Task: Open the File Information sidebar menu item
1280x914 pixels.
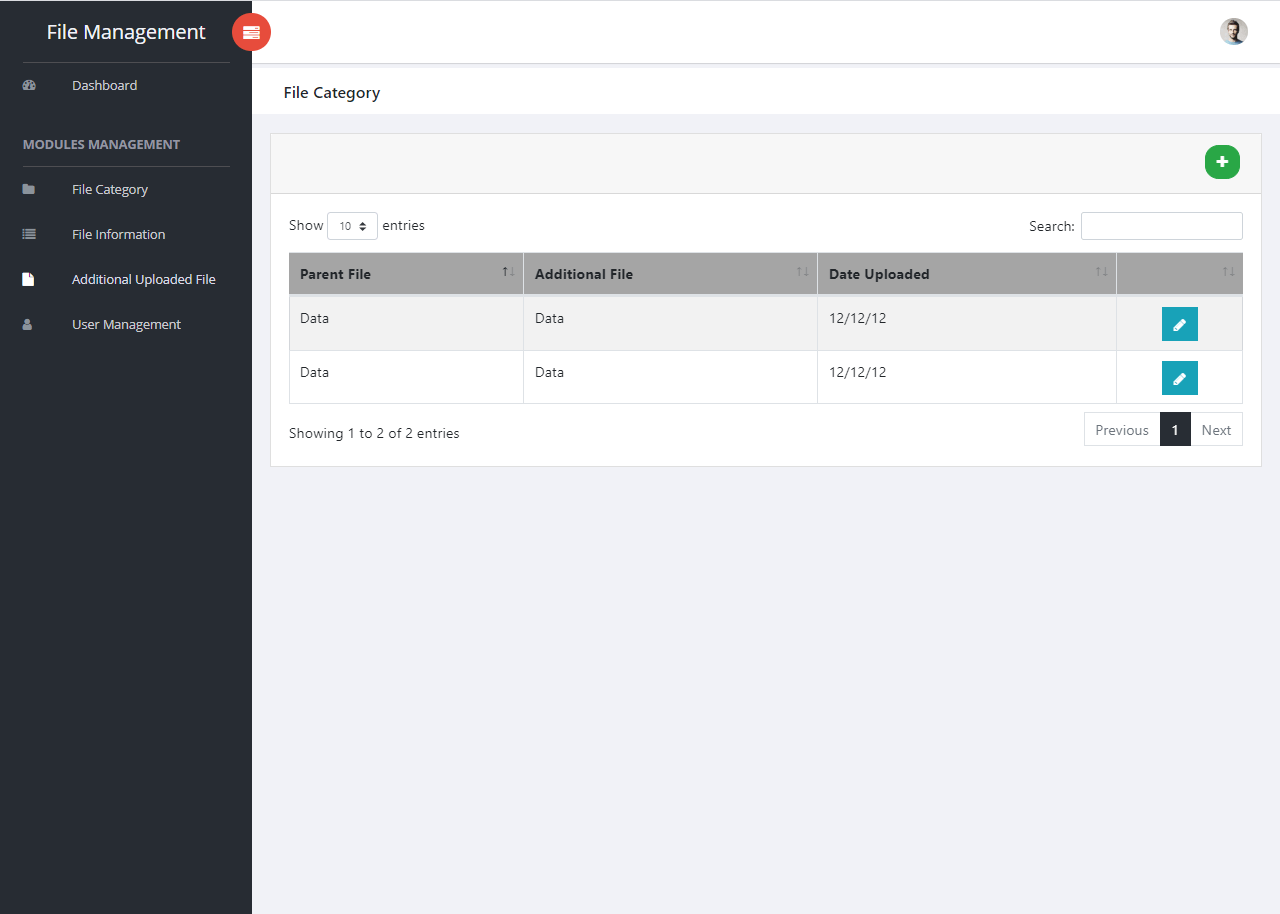Action: click(118, 233)
